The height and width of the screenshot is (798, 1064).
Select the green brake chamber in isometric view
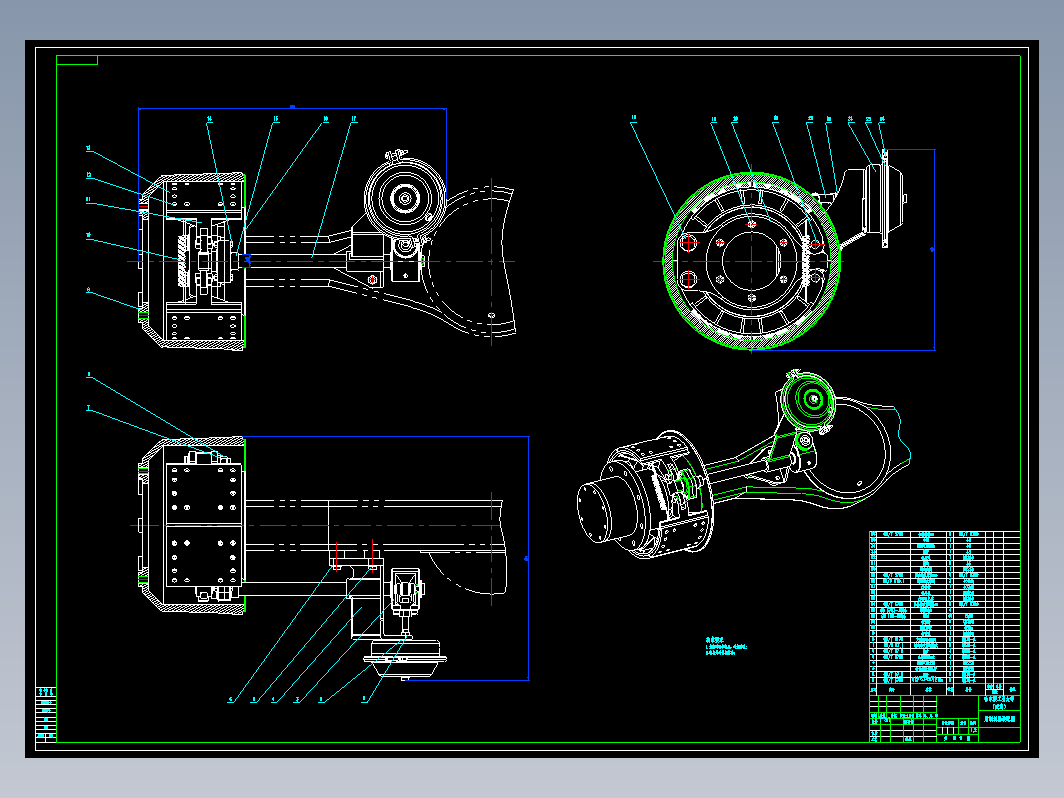808,400
